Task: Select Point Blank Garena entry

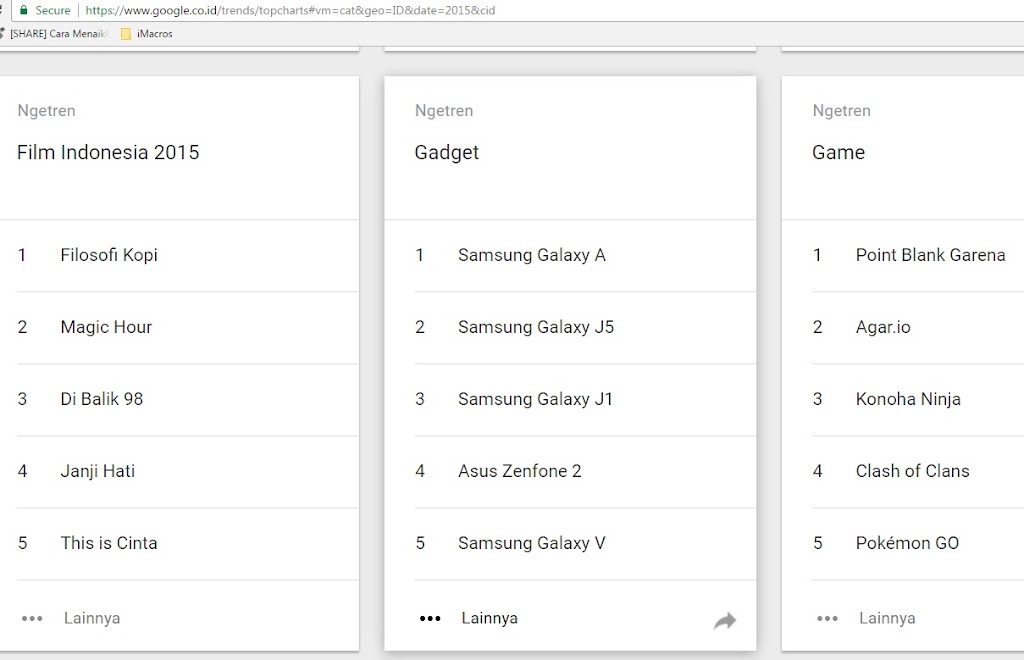Action: point(931,255)
